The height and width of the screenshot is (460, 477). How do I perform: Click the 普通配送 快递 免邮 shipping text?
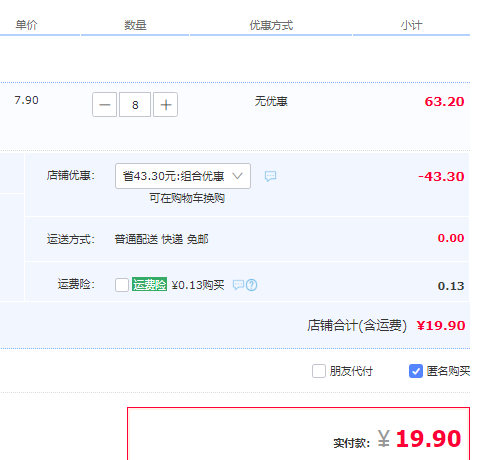pos(162,239)
